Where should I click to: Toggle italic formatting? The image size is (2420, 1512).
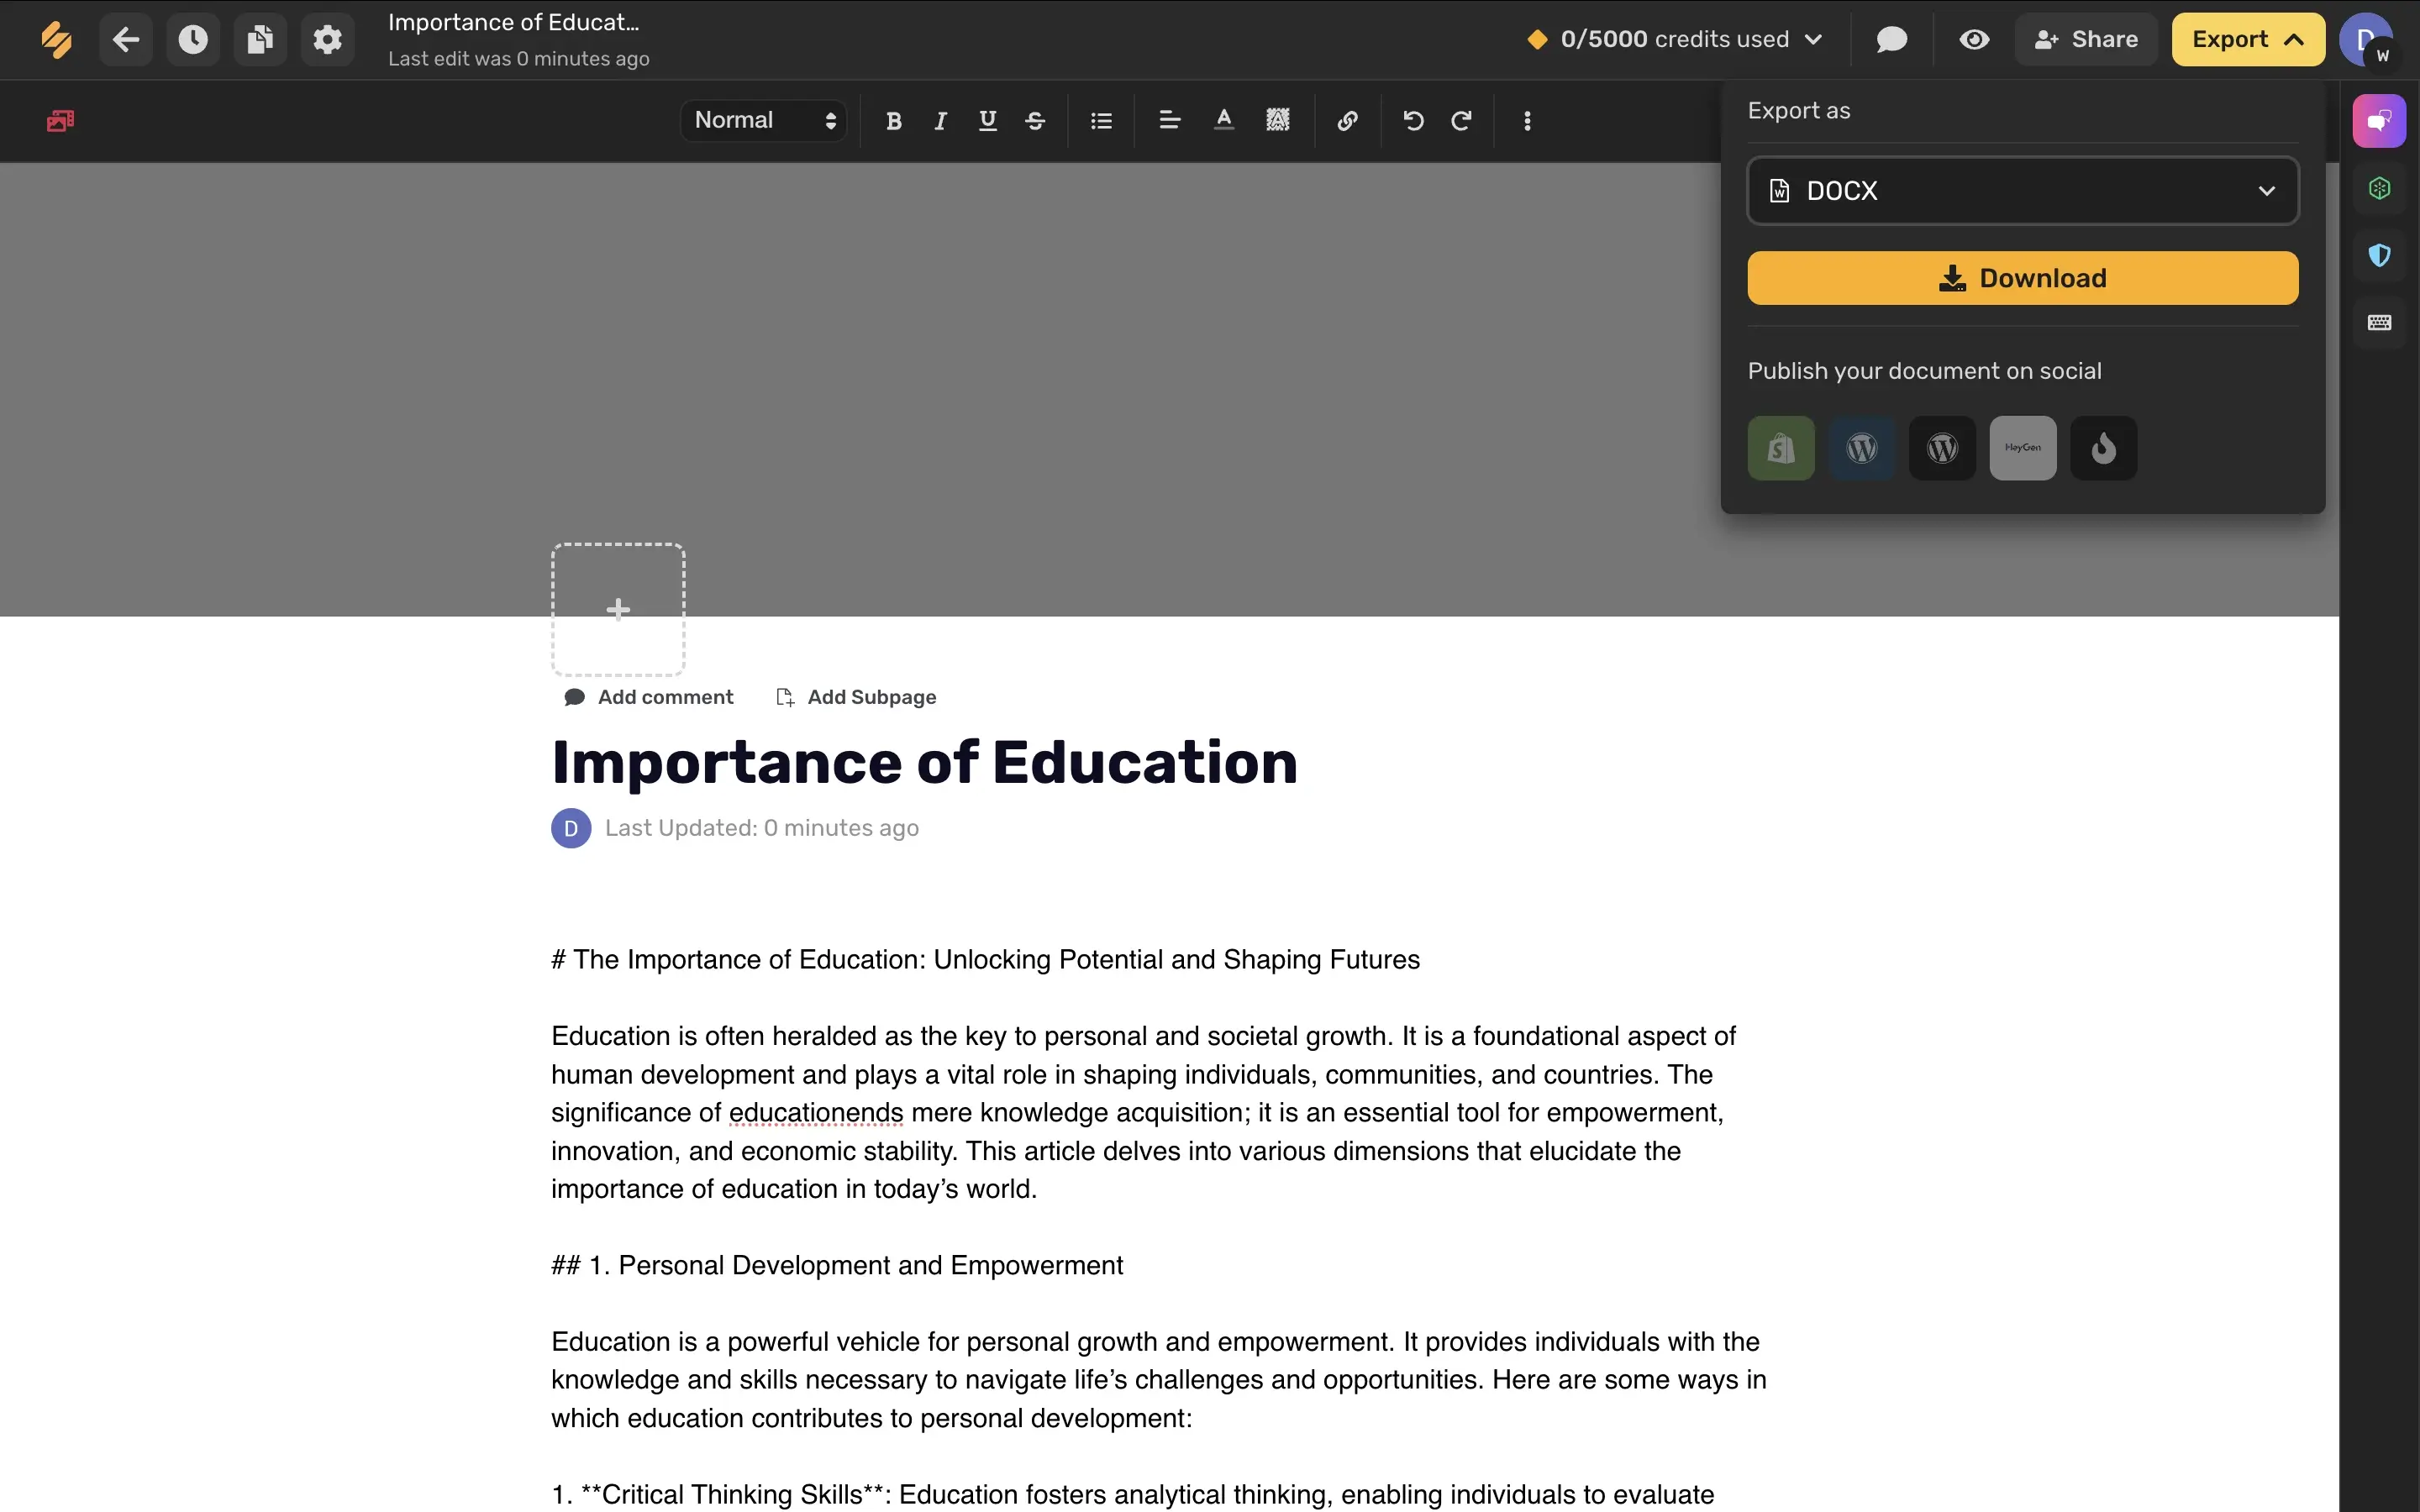[x=940, y=121]
